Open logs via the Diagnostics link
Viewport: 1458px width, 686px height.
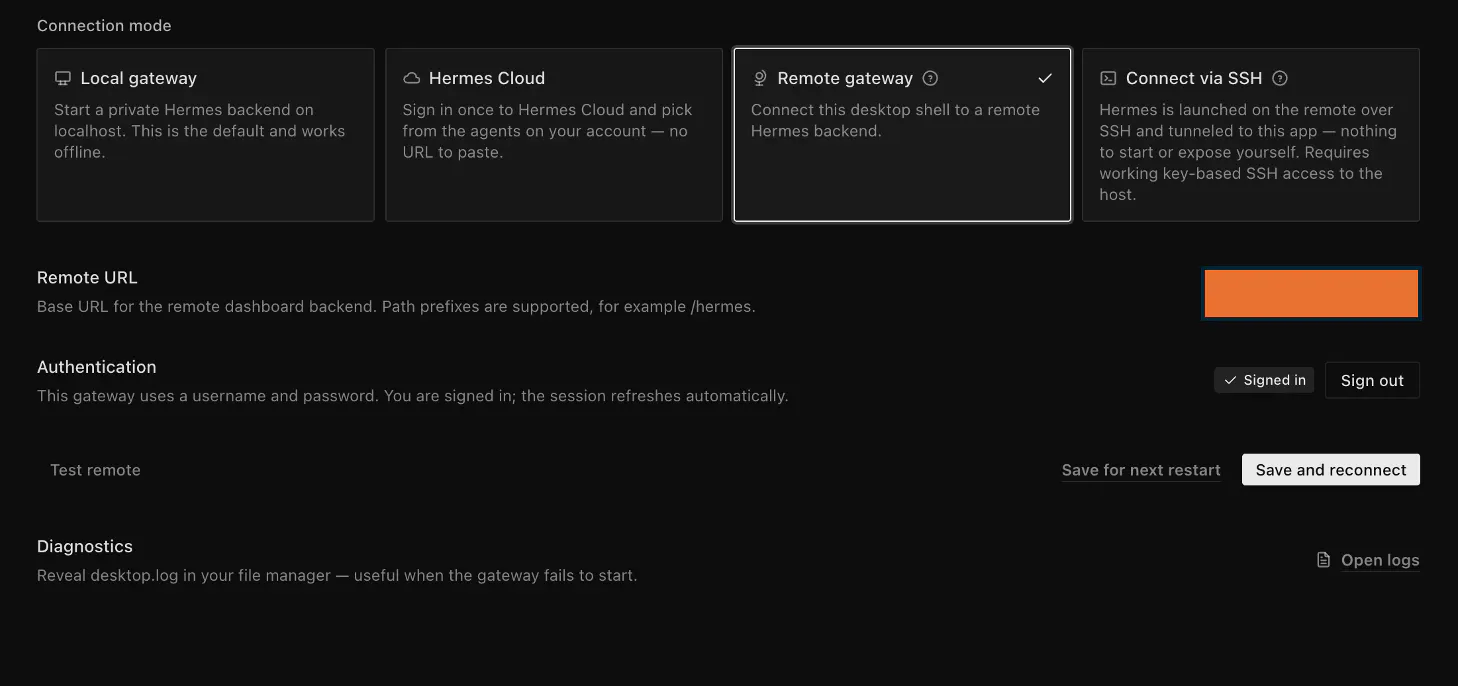1380,560
